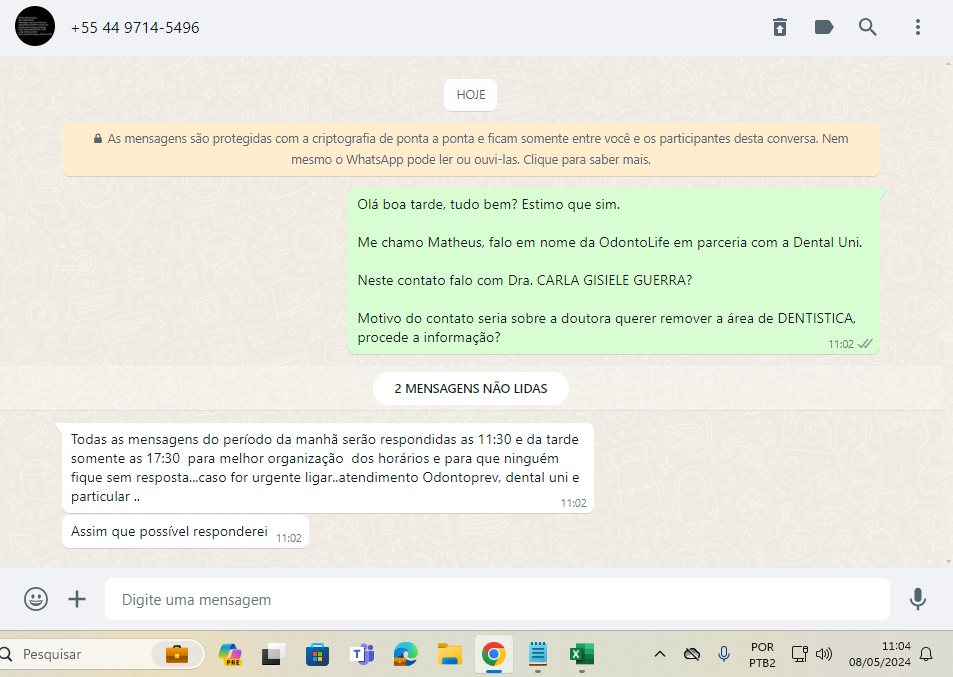Click the HOJE date badge

tap(470, 95)
